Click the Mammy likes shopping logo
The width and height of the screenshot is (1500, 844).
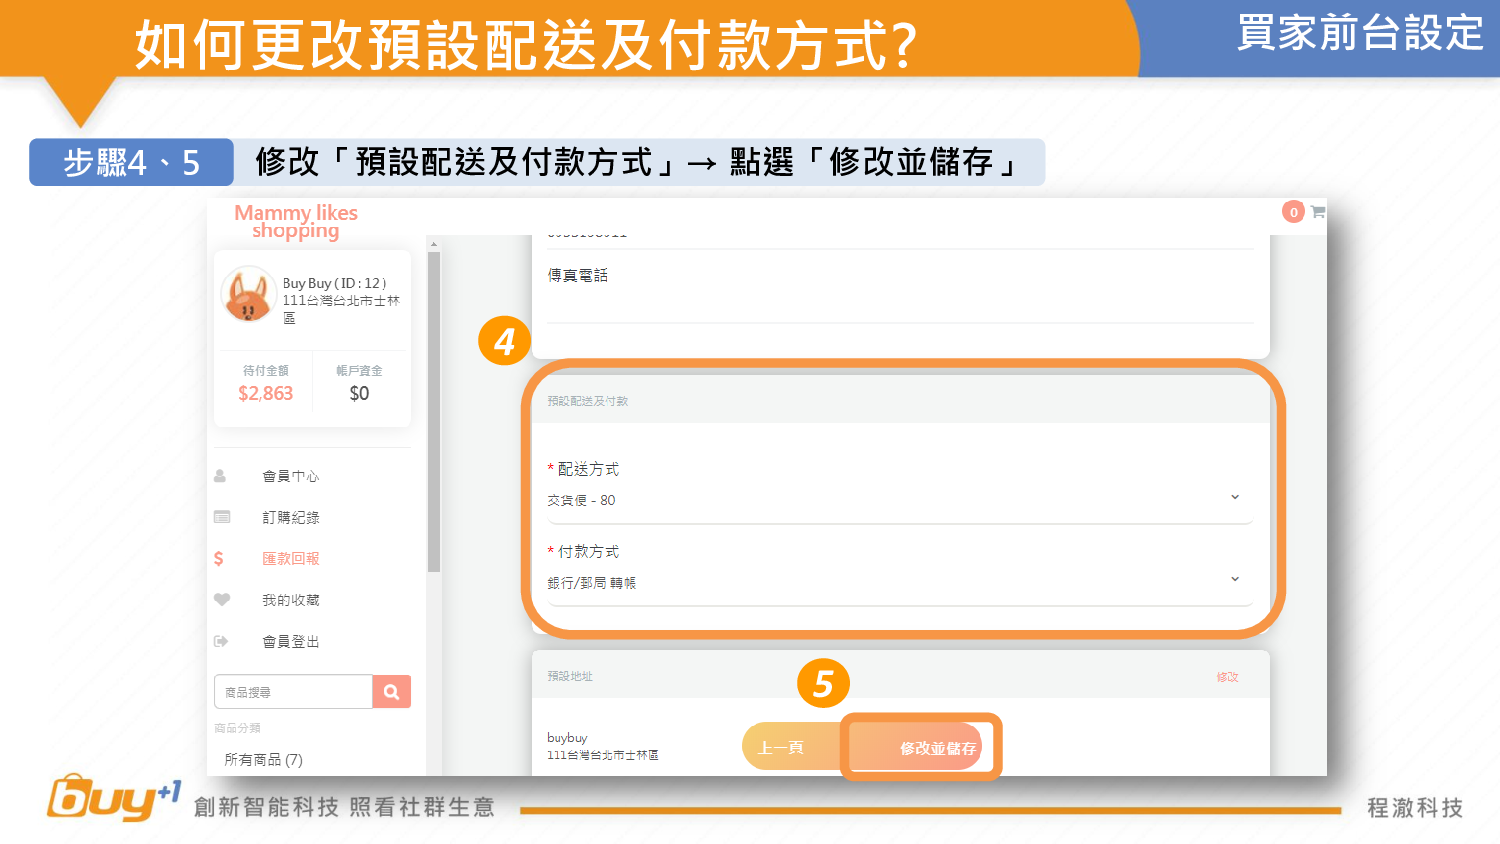coord(296,221)
